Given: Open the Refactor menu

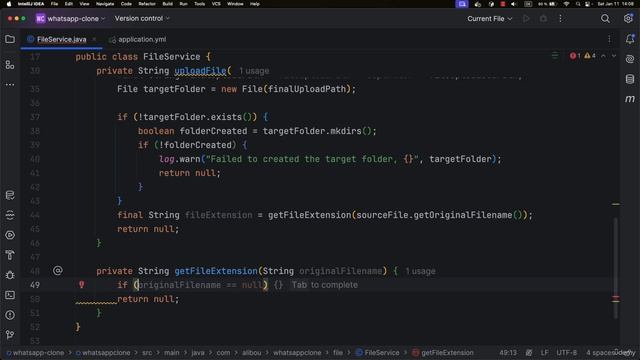Looking at the screenshot, I should [147, 4].
